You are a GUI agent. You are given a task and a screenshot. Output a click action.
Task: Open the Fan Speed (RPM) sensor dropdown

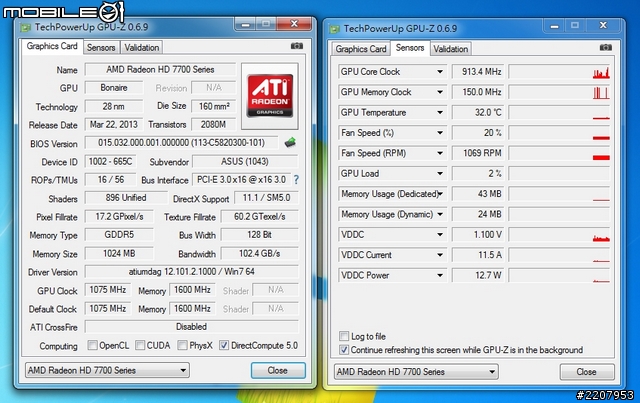[x=440, y=153]
